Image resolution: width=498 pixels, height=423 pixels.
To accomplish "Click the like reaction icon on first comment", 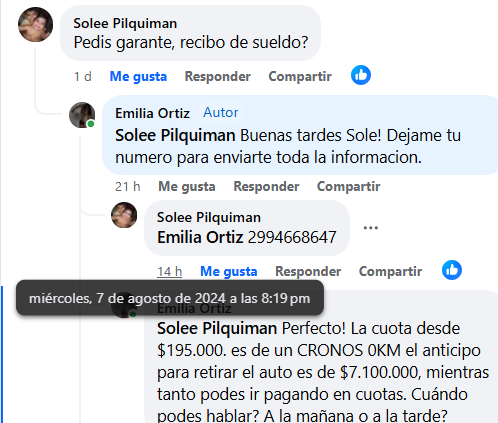I will 361,75.
